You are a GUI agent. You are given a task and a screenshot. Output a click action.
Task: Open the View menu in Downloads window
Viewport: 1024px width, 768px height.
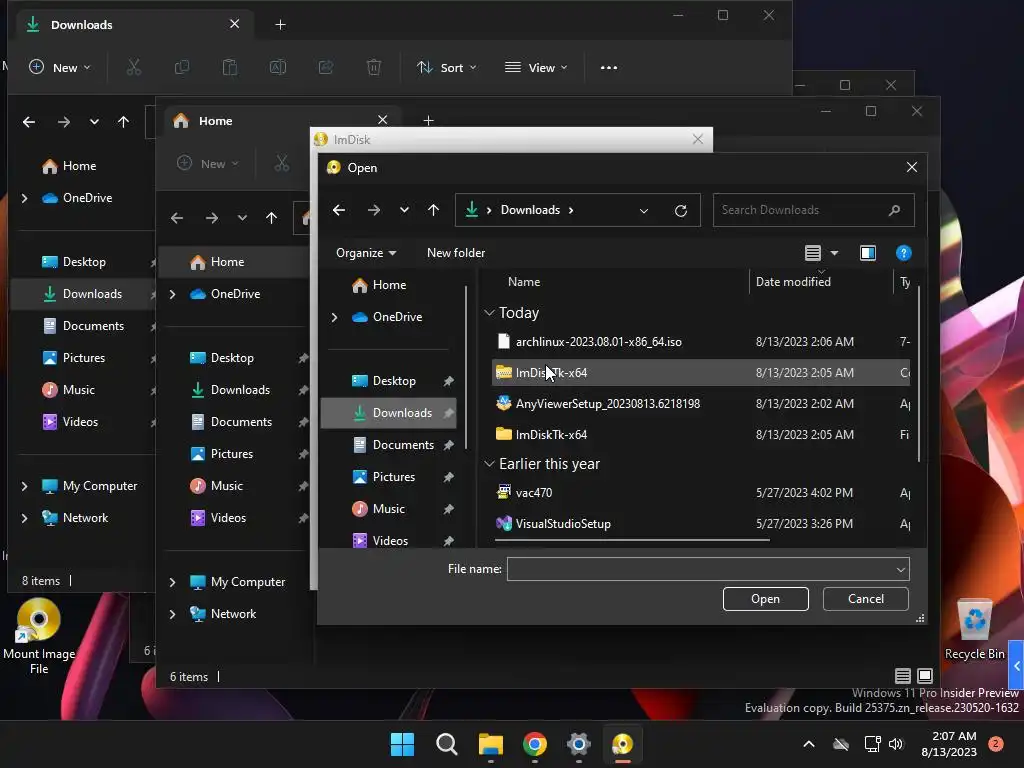pyautogui.click(x=536, y=68)
